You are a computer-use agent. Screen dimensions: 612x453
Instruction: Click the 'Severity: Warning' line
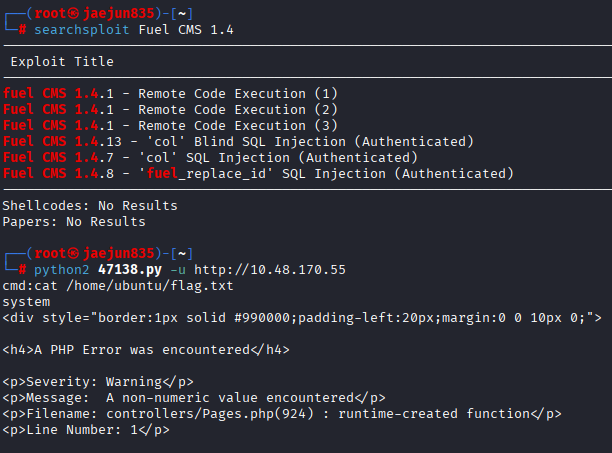coord(98,382)
